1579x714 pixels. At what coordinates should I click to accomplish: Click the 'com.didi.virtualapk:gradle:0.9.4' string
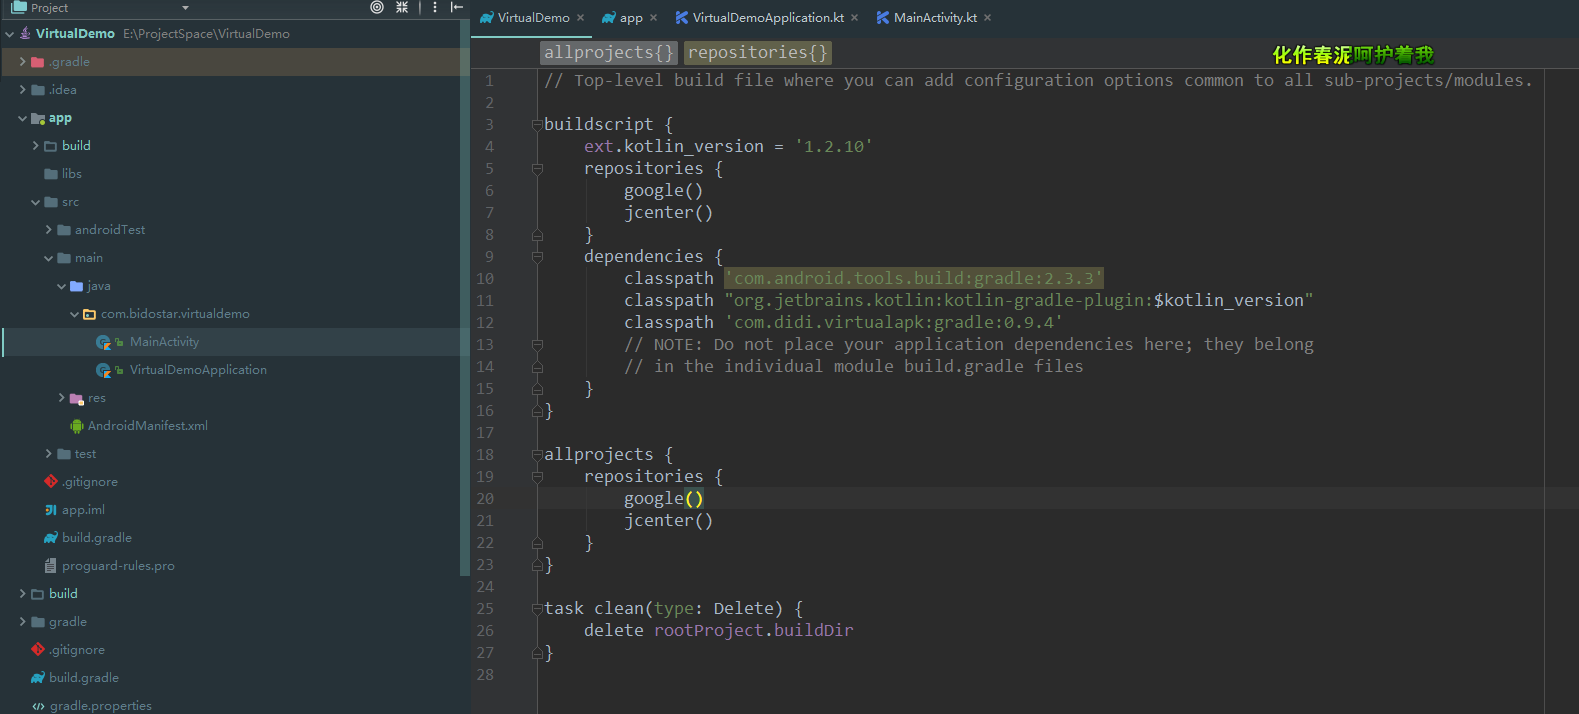click(x=894, y=323)
